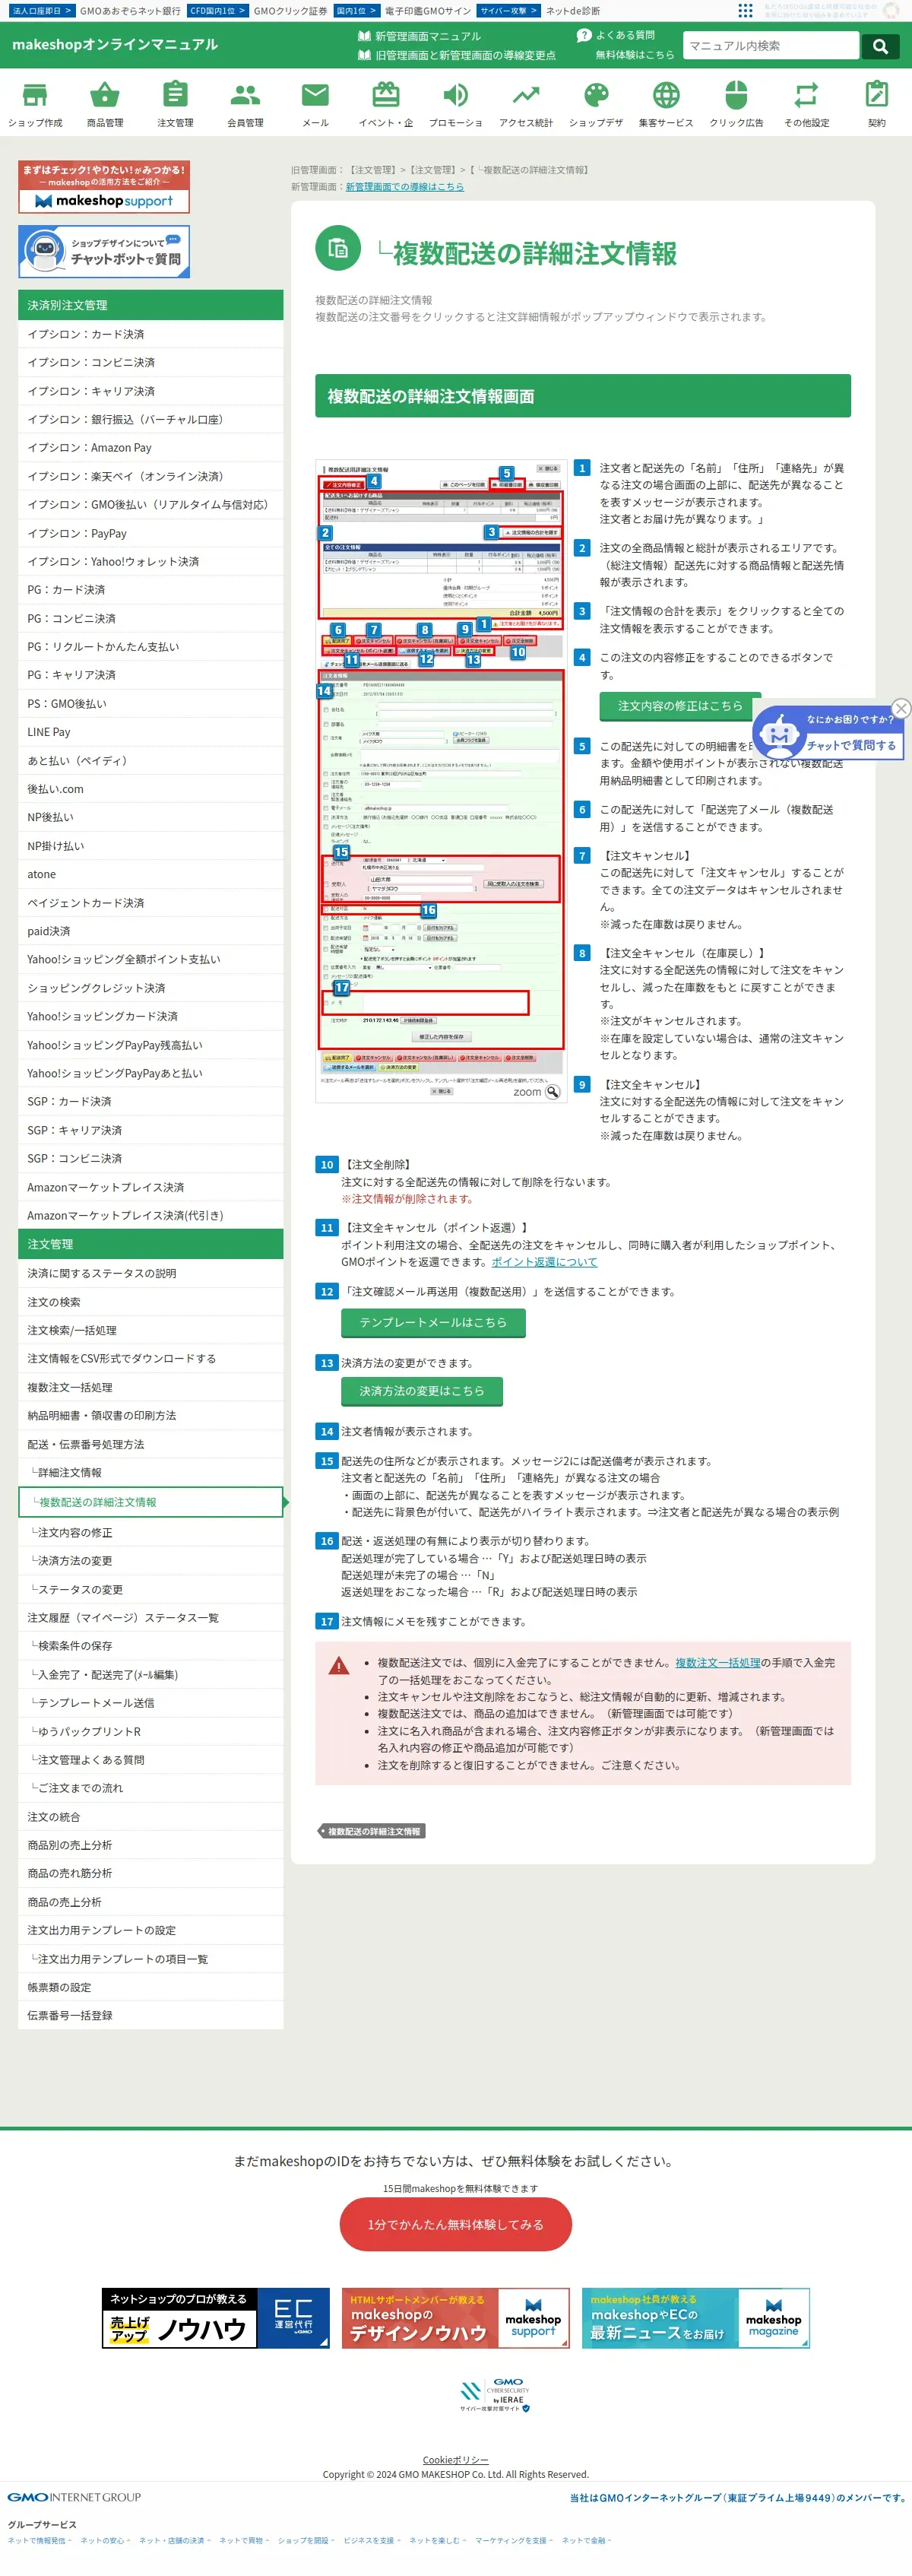Open Cookieポリシー footer link
912x2576 pixels.
pos(455,2460)
